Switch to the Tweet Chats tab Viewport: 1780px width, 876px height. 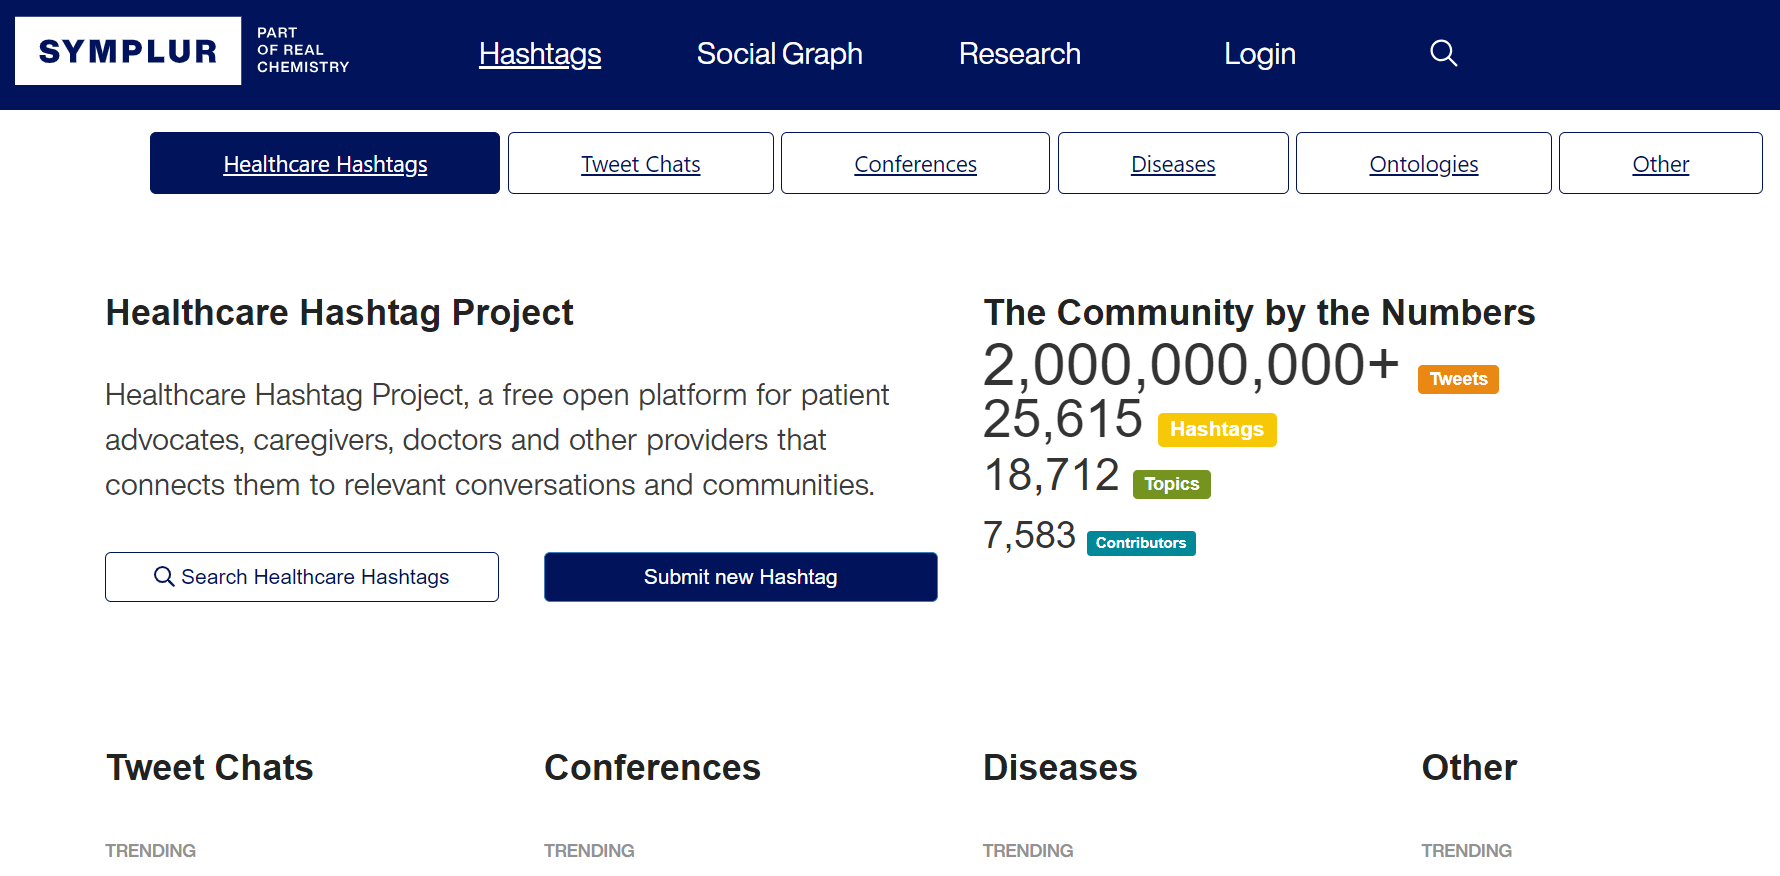pos(640,164)
